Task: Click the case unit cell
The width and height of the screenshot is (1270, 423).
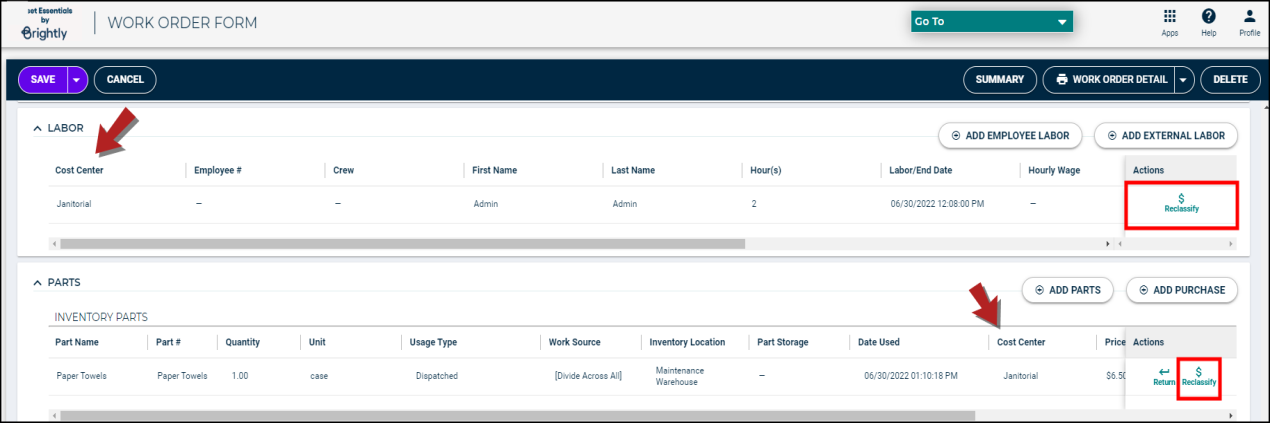Action: click(x=319, y=377)
